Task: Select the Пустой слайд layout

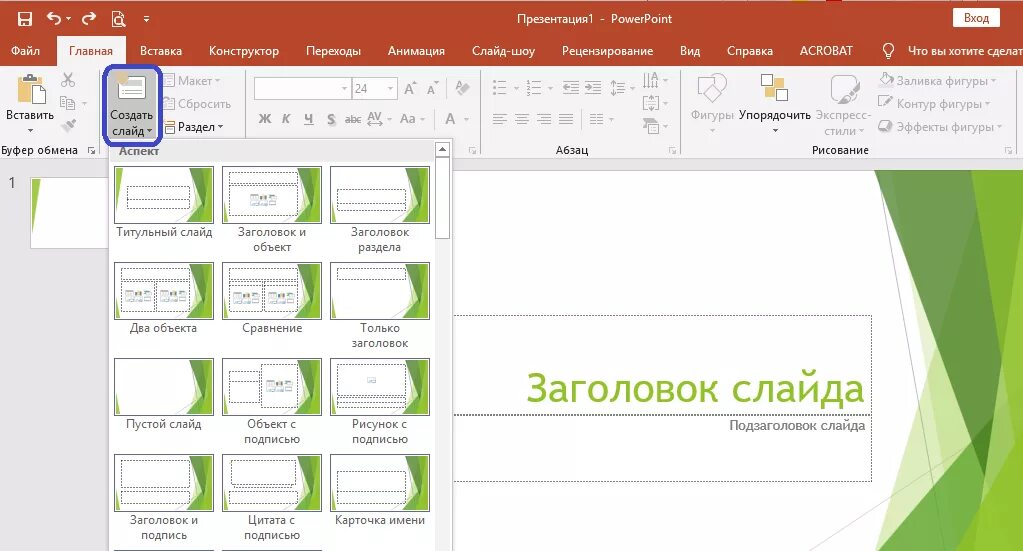Action: 164,395
